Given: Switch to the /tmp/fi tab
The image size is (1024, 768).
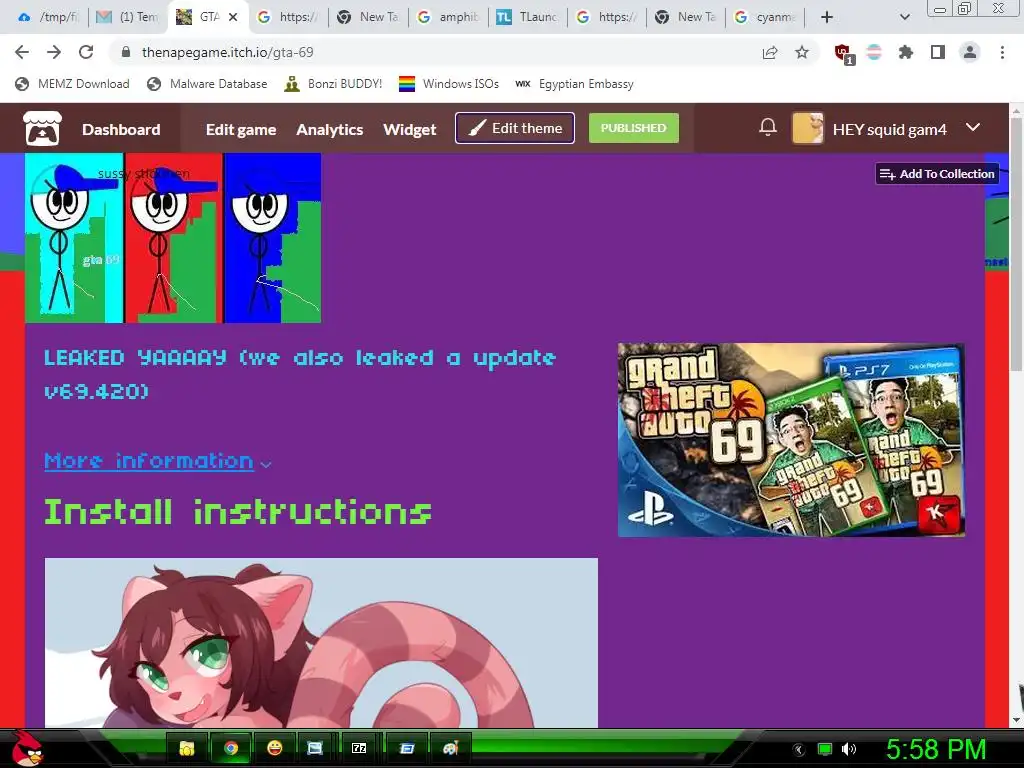Looking at the screenshot, I should pos(48,18).
